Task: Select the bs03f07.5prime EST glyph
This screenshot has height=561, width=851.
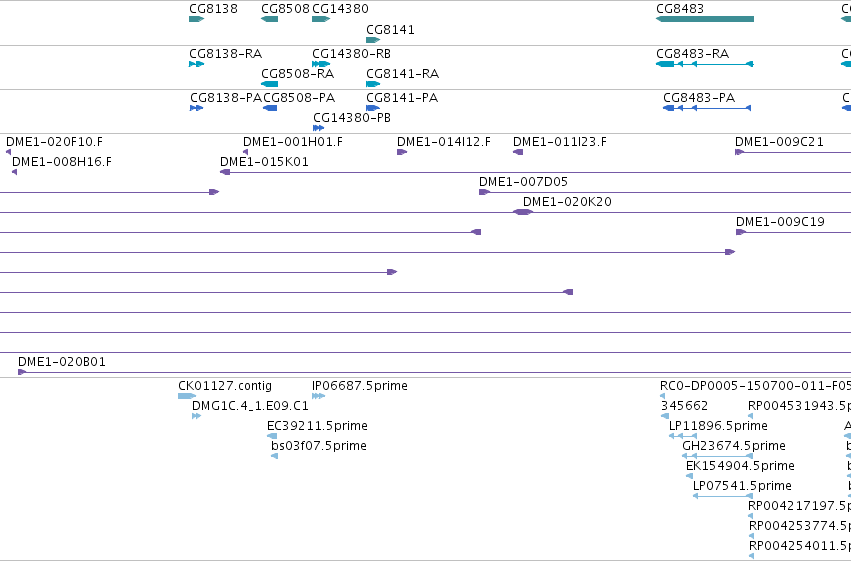Action: (275, 456)
